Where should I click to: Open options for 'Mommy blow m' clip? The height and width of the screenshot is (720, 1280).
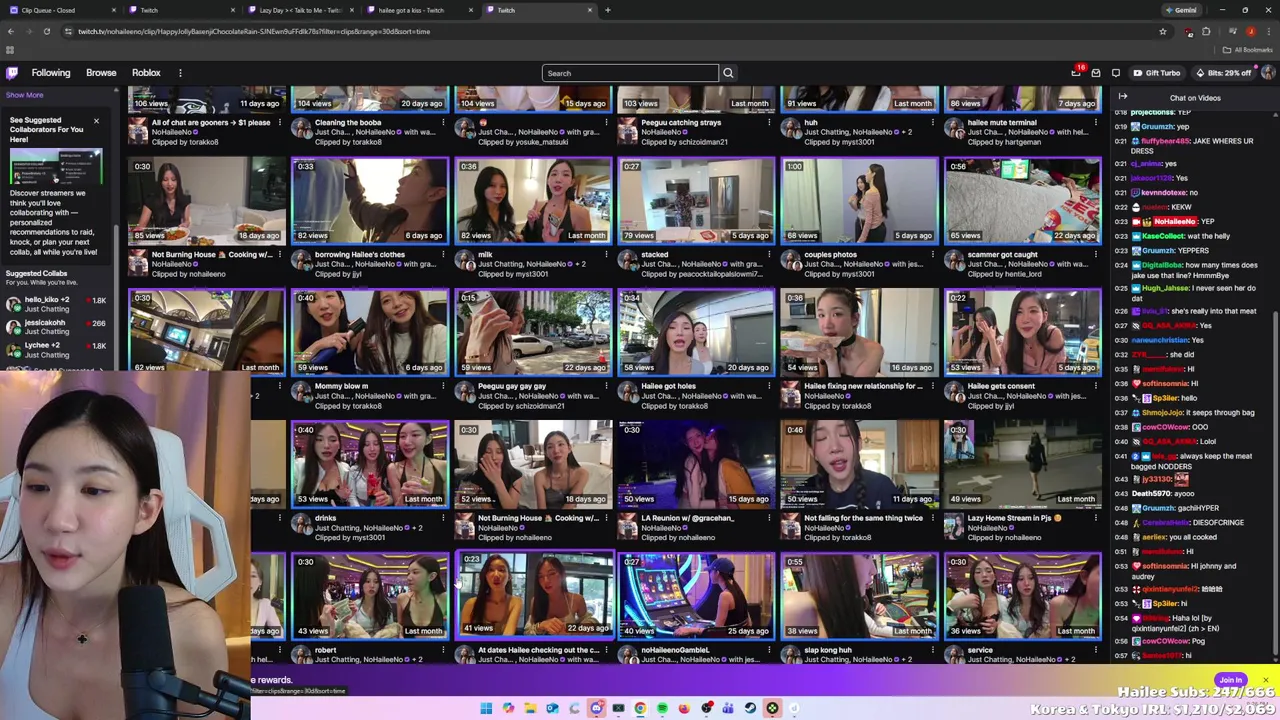(443, 386)
